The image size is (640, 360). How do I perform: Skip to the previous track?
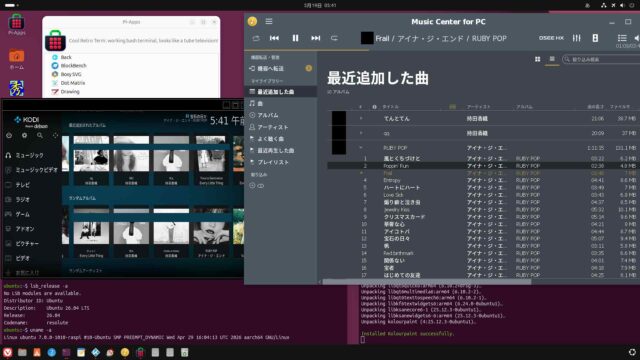274,38
